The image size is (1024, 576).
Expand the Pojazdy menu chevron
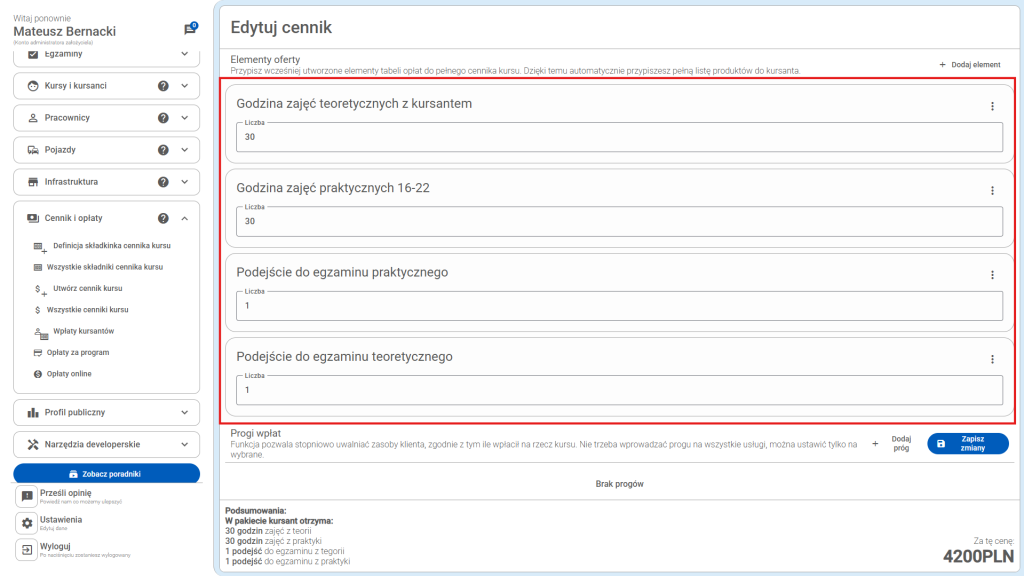184,150
